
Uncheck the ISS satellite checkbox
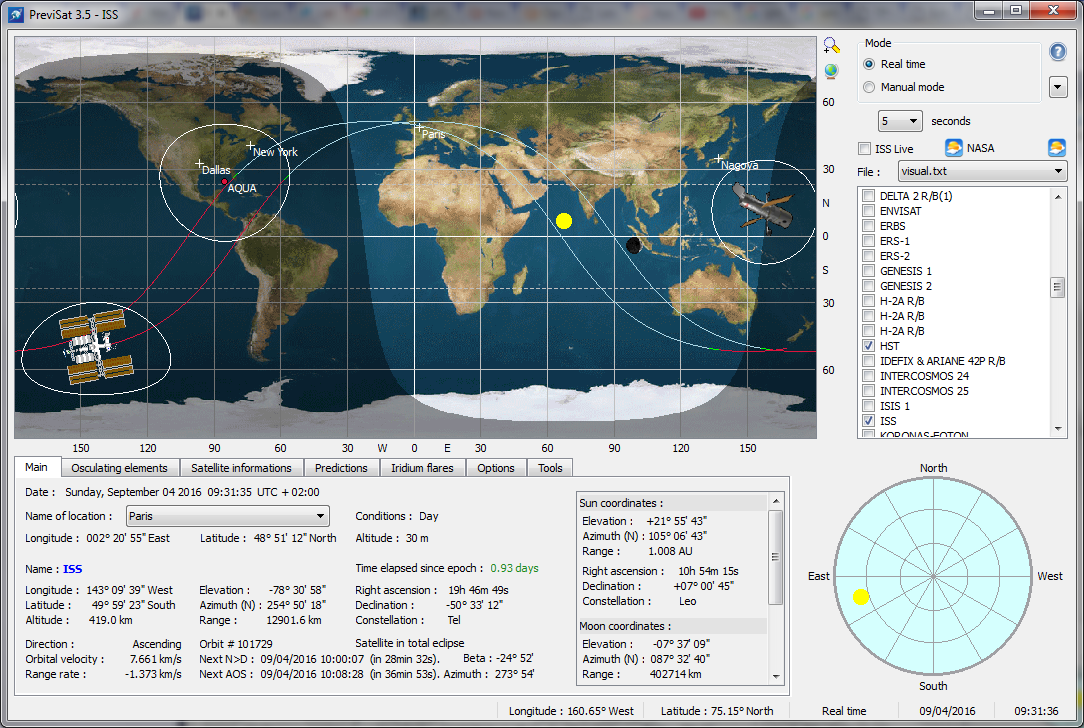point(869,420)
